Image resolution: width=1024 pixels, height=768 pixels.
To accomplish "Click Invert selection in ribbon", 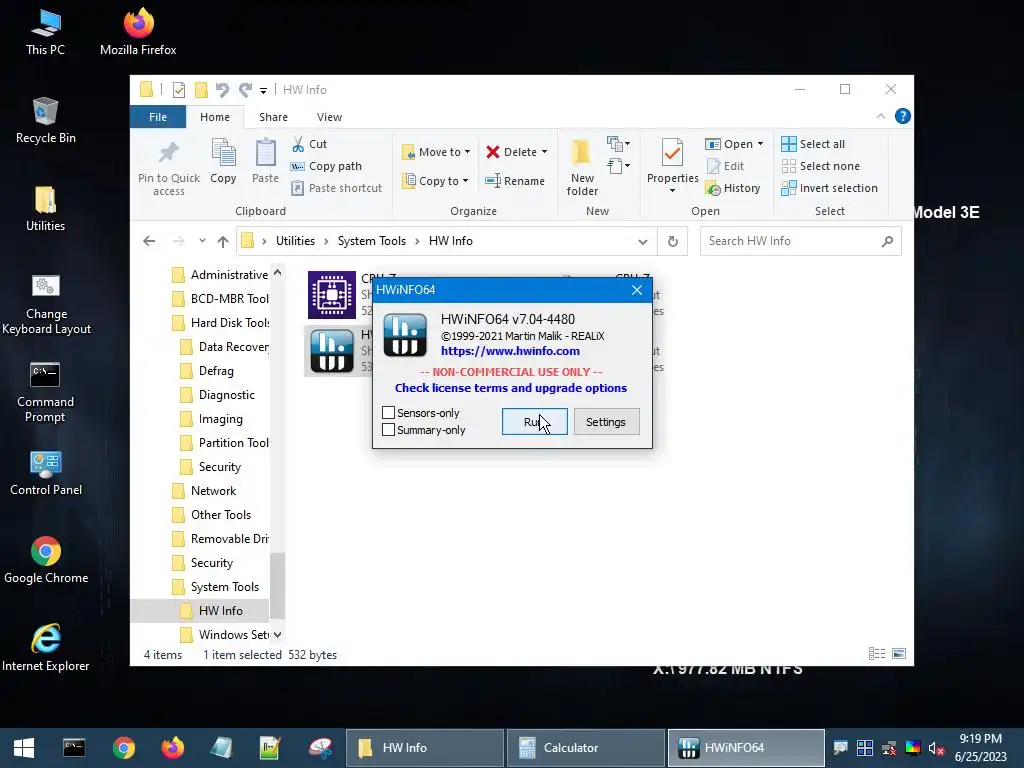I will click(829, 188).
